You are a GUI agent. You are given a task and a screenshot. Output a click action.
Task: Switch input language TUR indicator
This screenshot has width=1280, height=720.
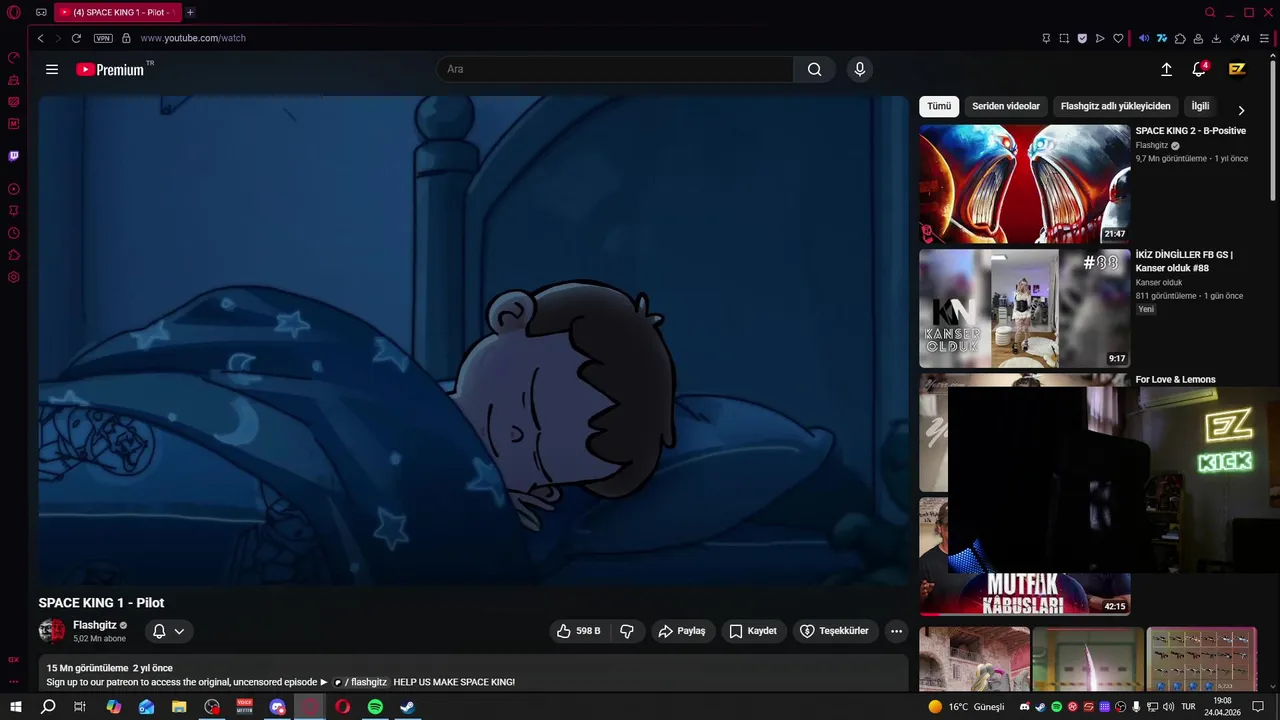pyautogui.click(x=1188, y=707)
